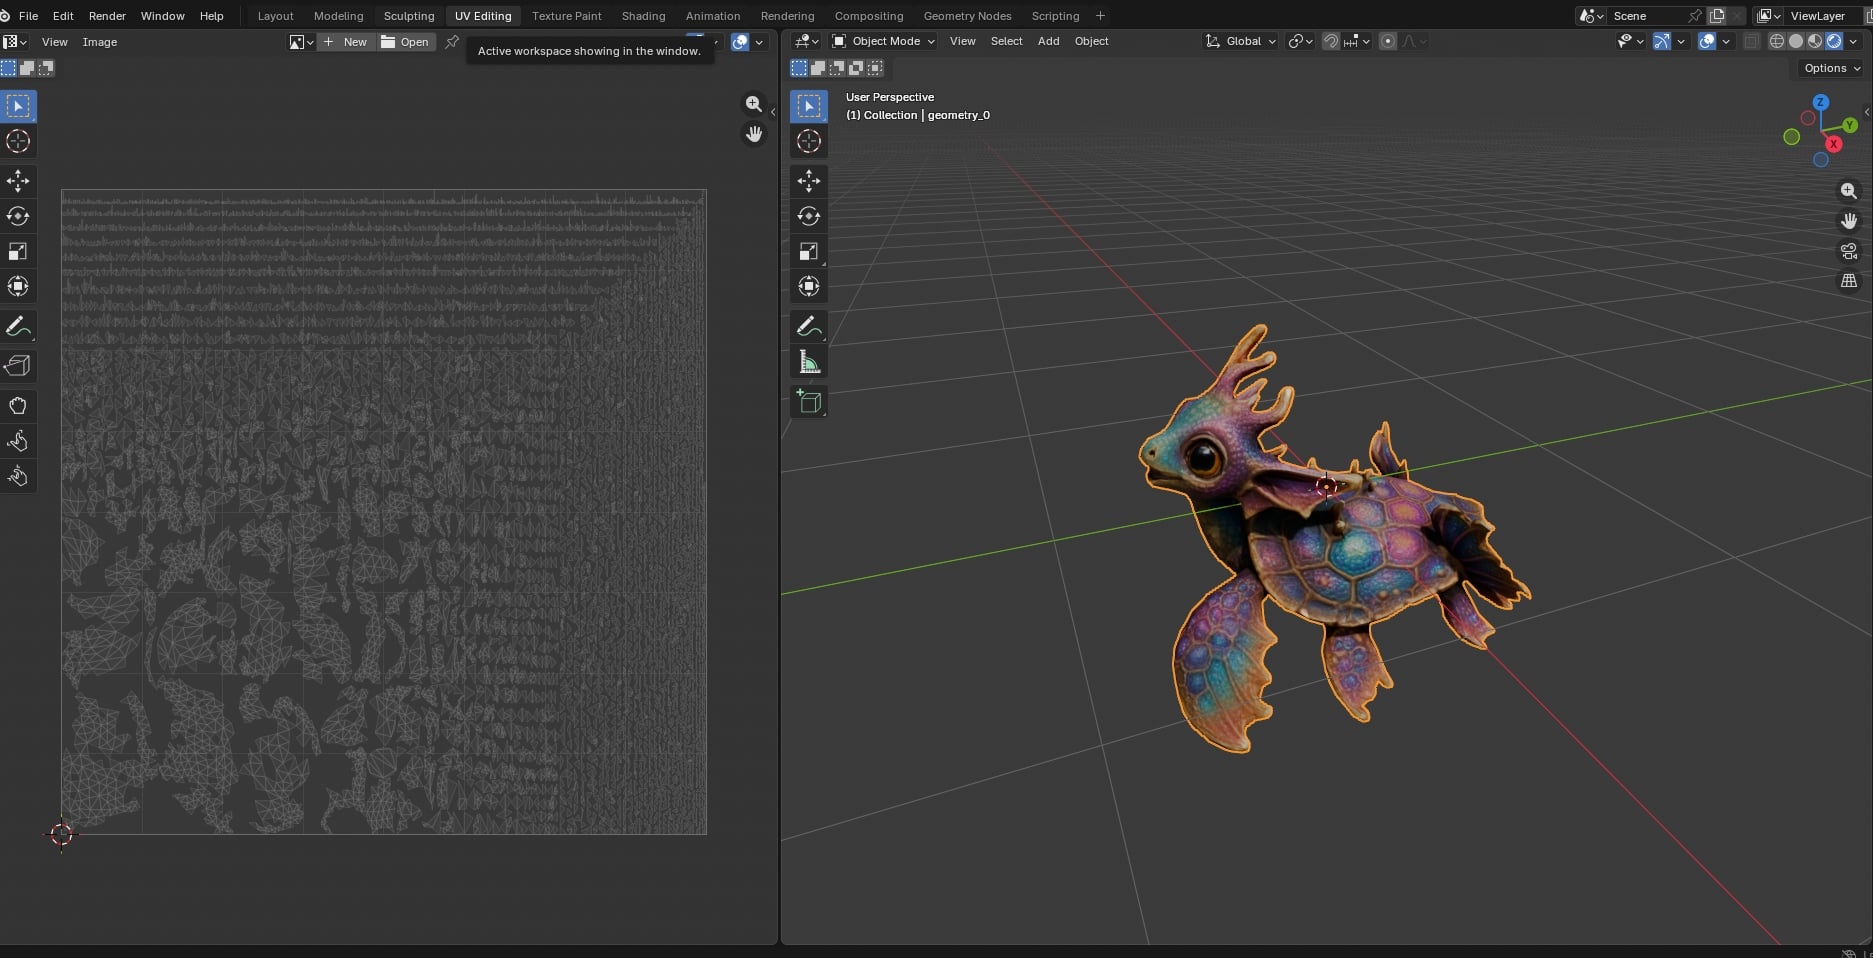The image size is (1873, 958).
Task: Select the Add Cube tool
Action: tap(809, 402)
